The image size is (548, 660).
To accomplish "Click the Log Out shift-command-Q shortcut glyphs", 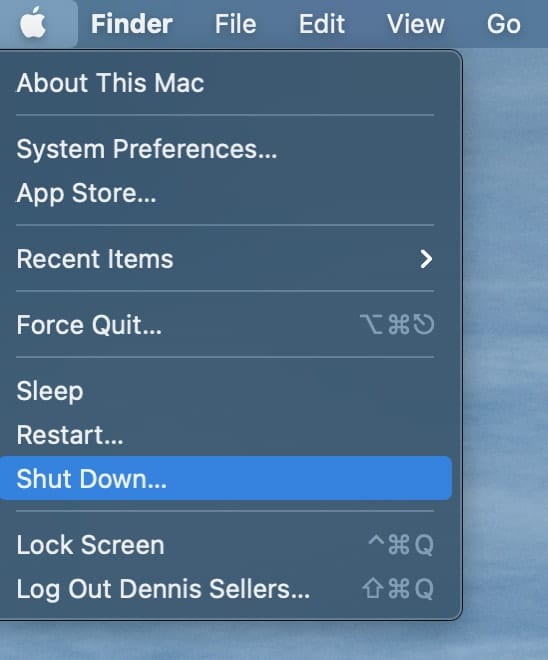I will tap(398, 589).
